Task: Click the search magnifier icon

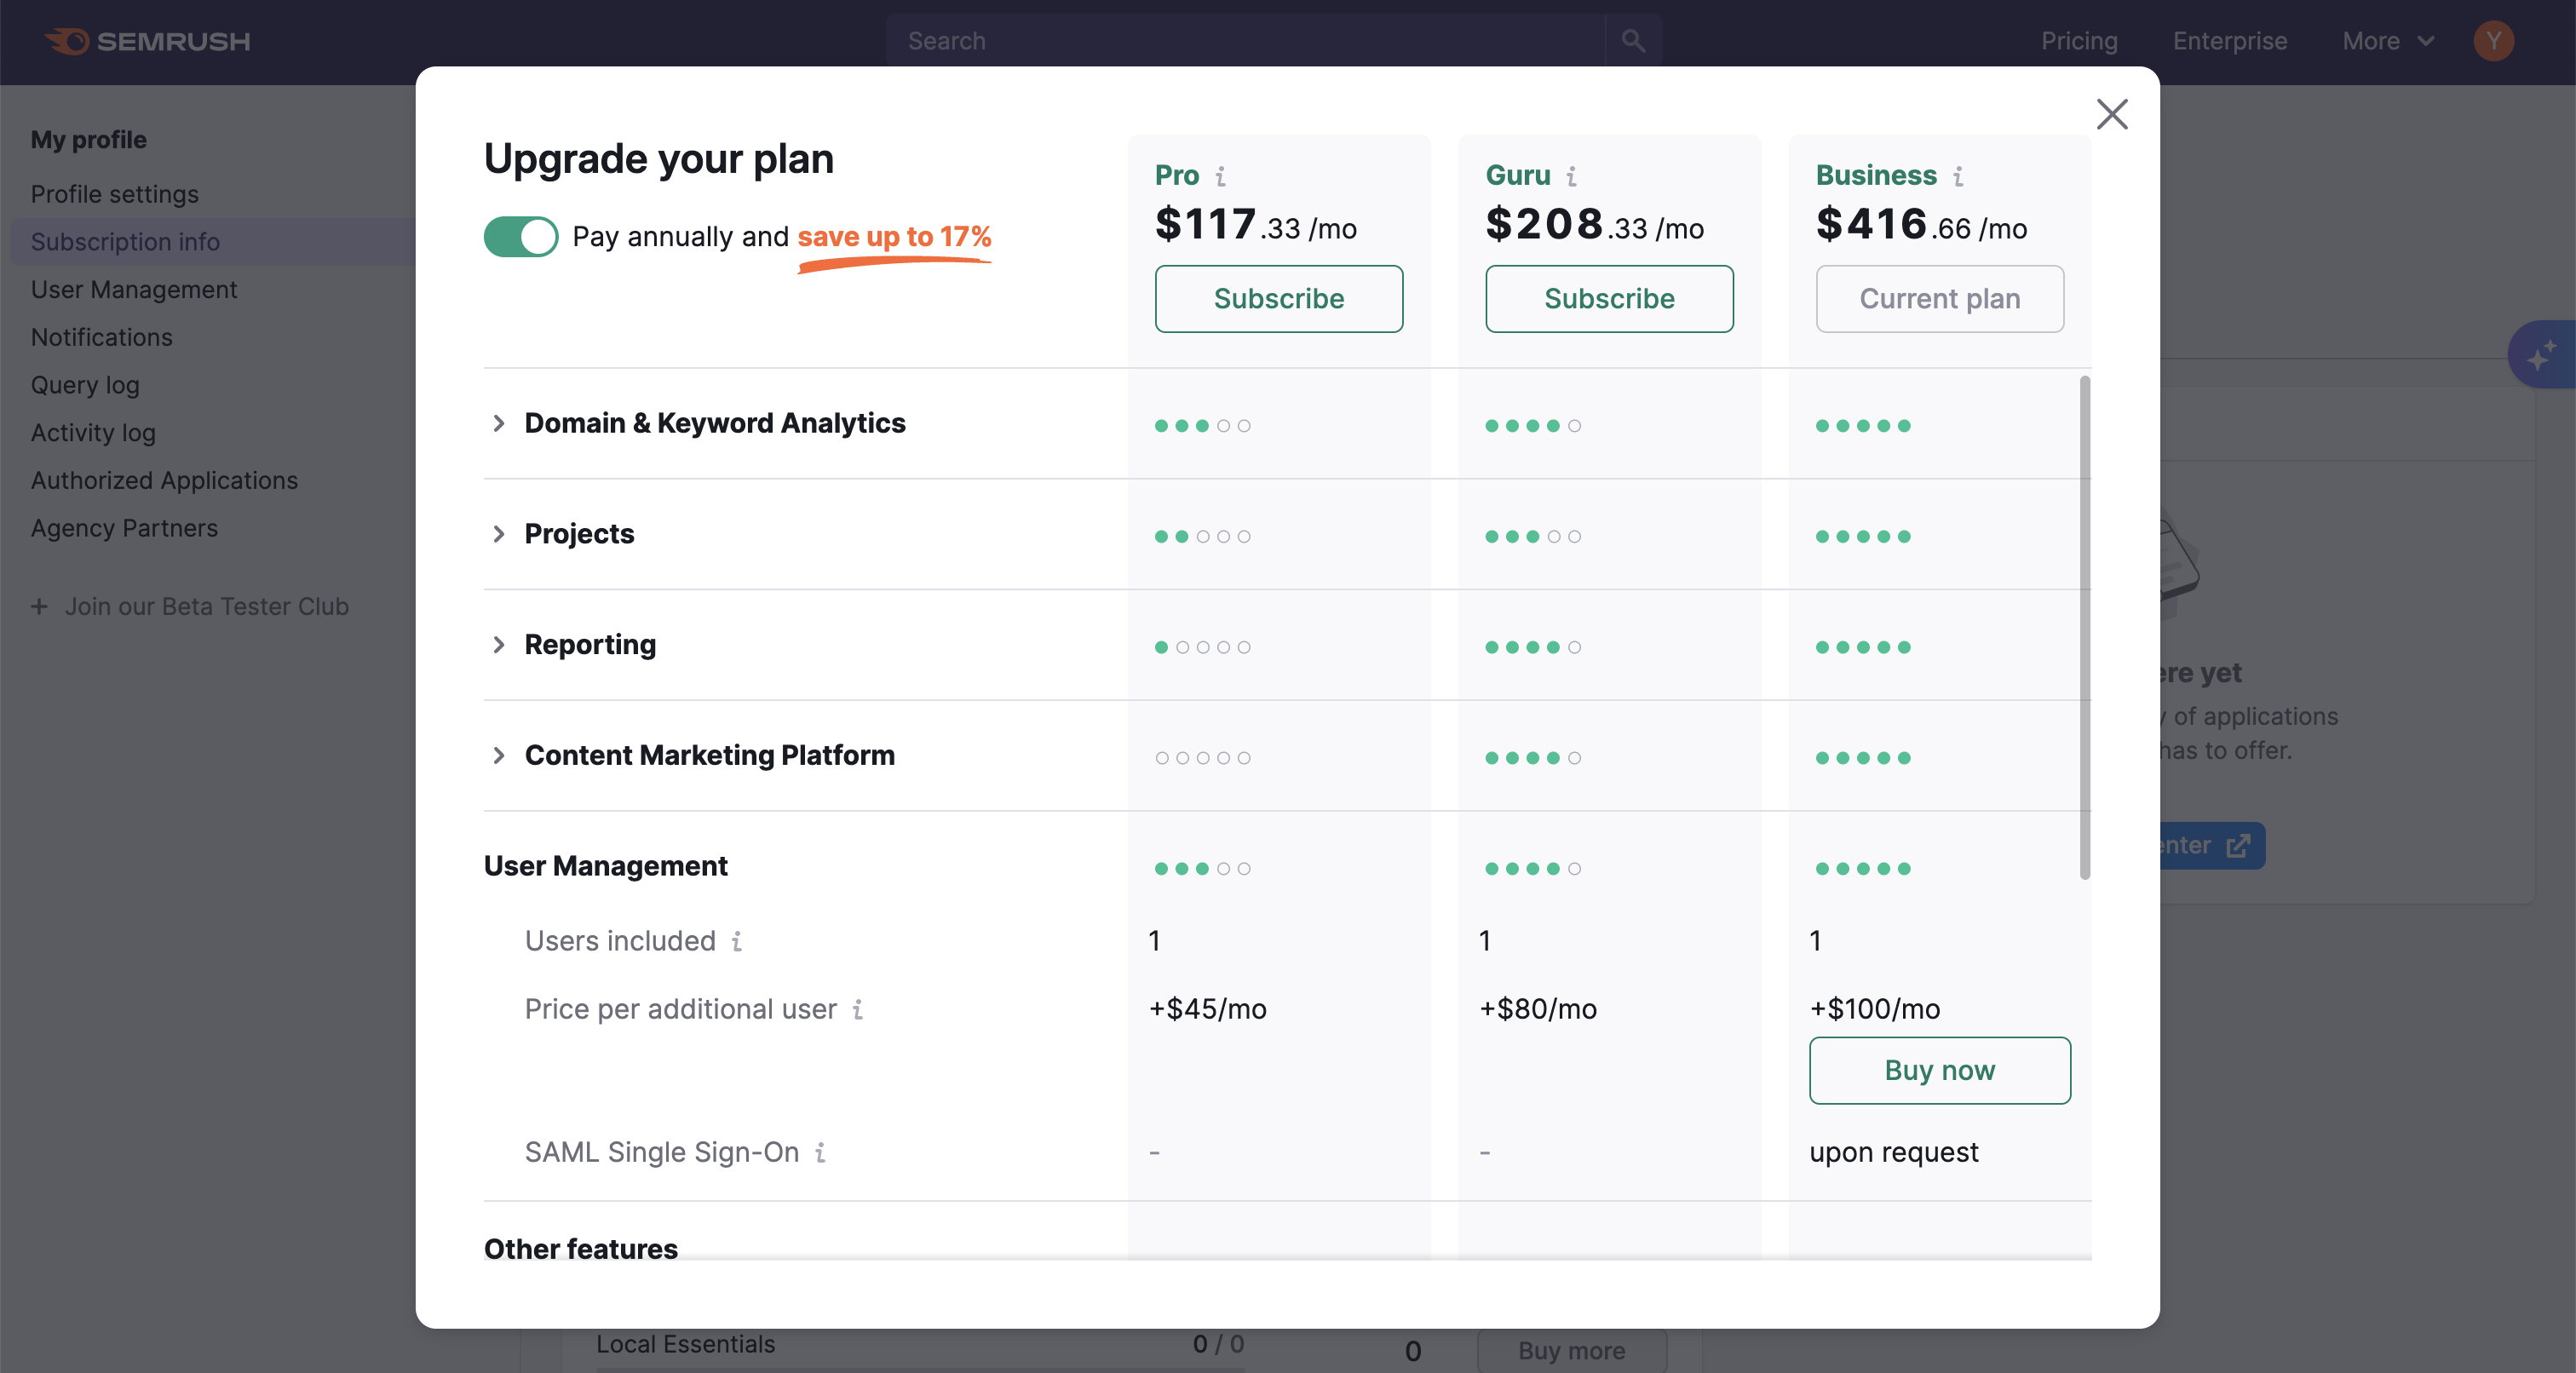Action: (1632, 41)
